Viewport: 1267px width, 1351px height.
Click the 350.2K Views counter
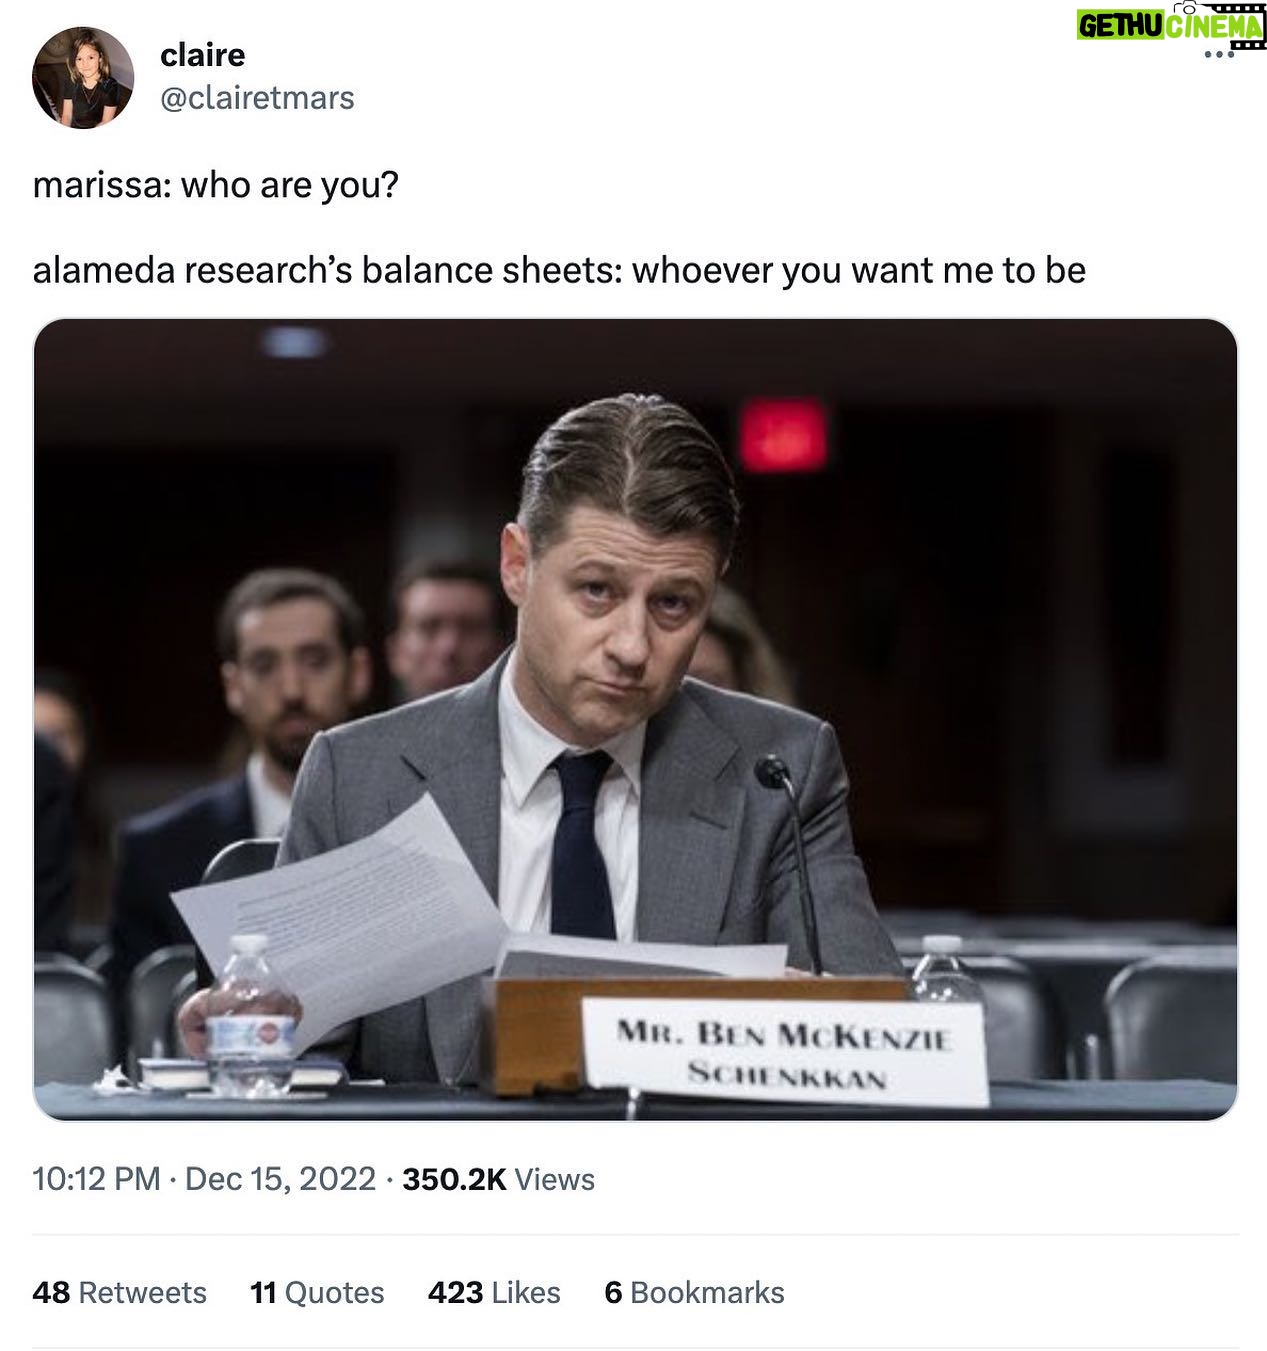(x=498, y=1179)
